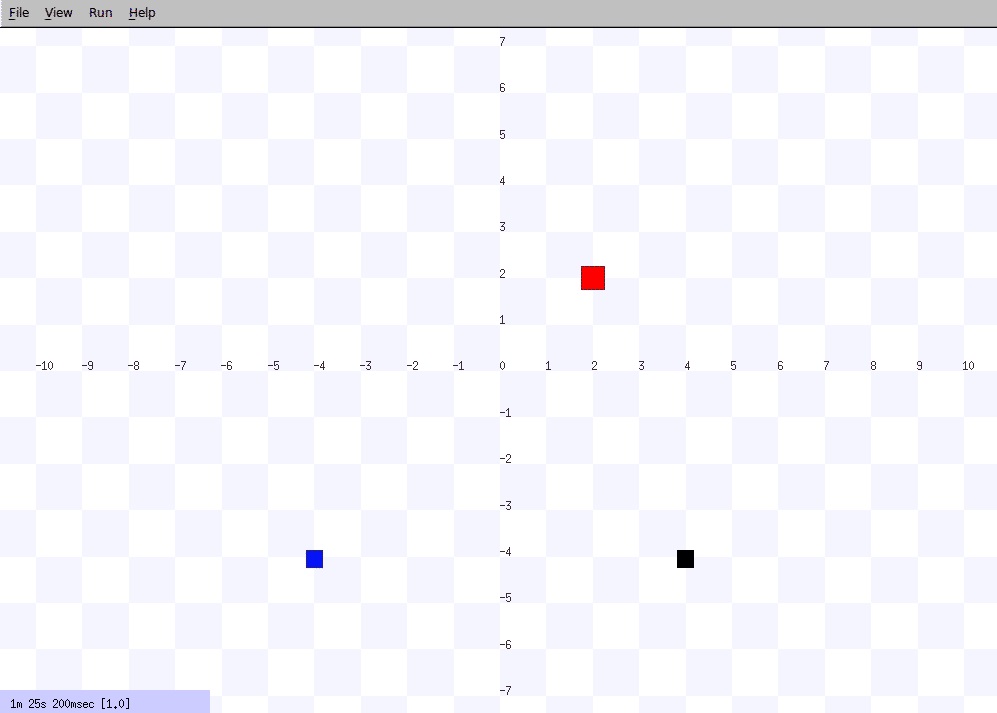Click the x-axis label 10

[968, 366]
